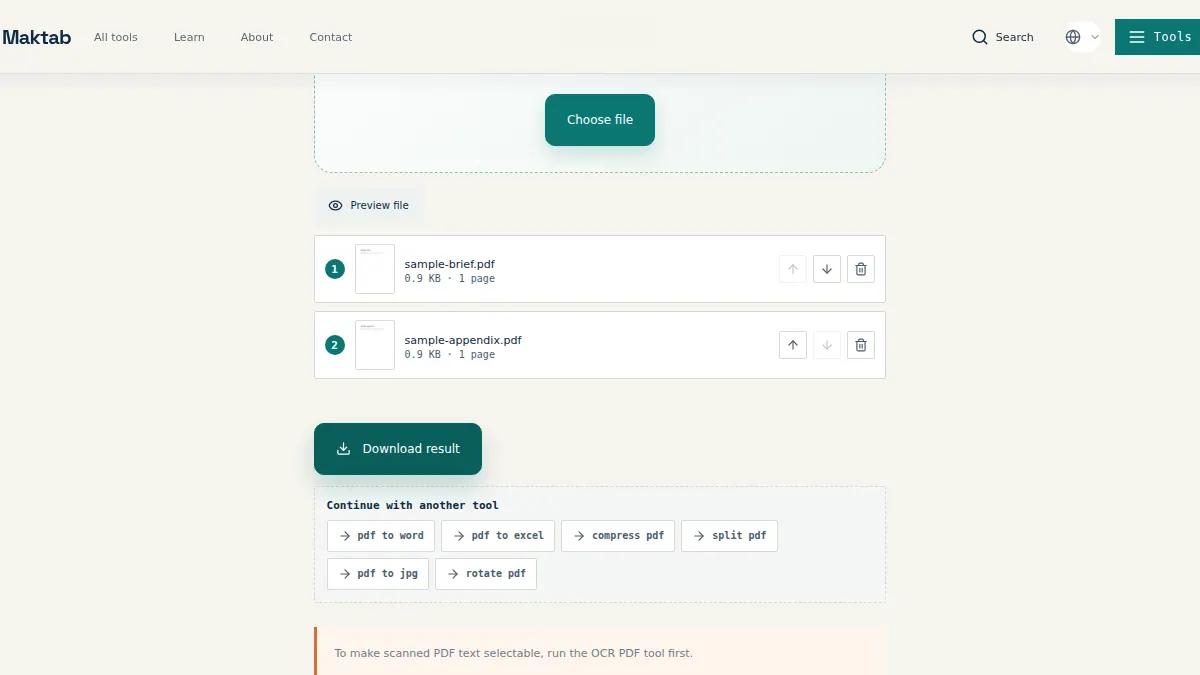The image size is (1200, 675).
Task: Open the Tools hamburger menu
Action: point(1158,37)
